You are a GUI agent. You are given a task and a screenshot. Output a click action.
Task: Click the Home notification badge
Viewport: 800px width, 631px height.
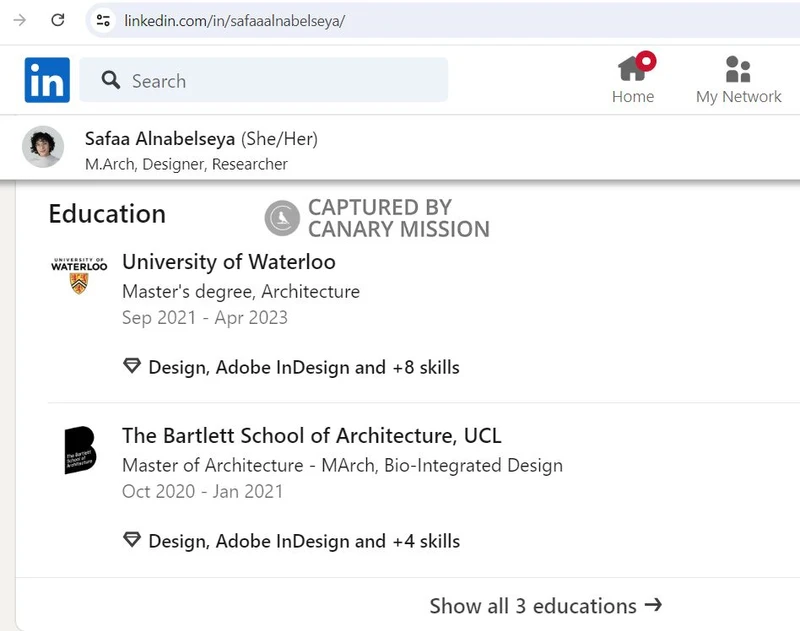coord(646,59)
